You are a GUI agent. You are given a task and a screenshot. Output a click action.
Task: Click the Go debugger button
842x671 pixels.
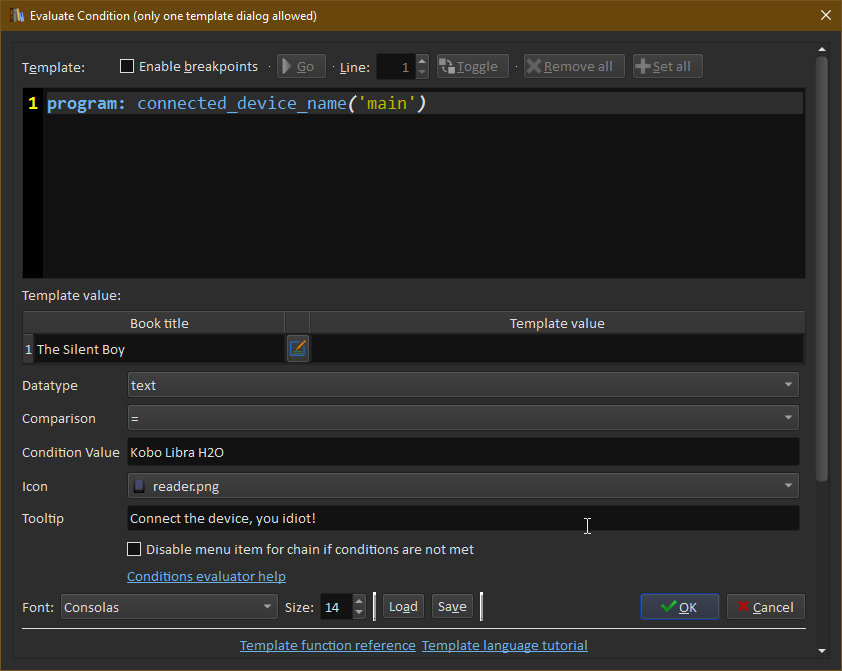(301, 67)
